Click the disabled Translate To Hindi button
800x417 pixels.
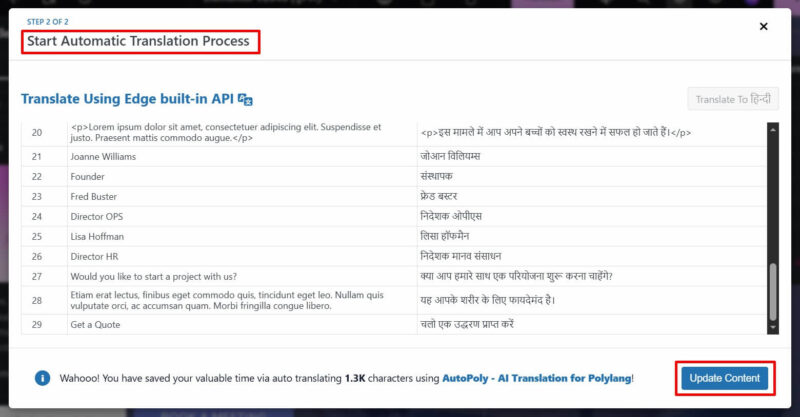tap(733, 99)
